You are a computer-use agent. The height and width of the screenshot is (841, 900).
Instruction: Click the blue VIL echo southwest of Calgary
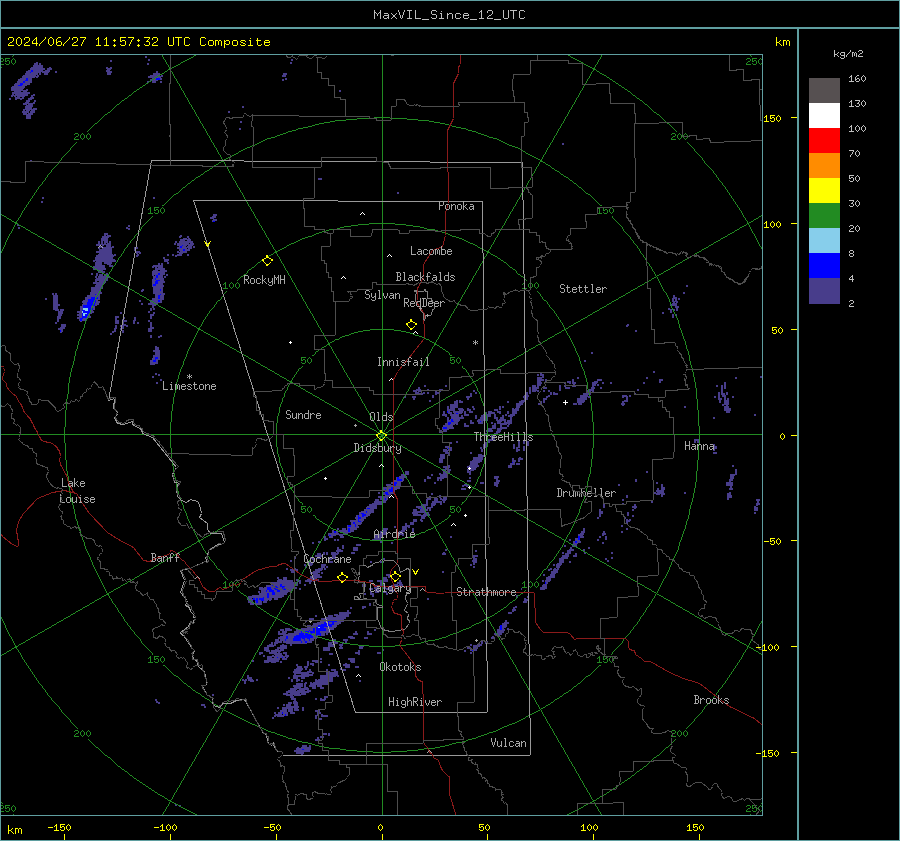(x=313, y=629)
